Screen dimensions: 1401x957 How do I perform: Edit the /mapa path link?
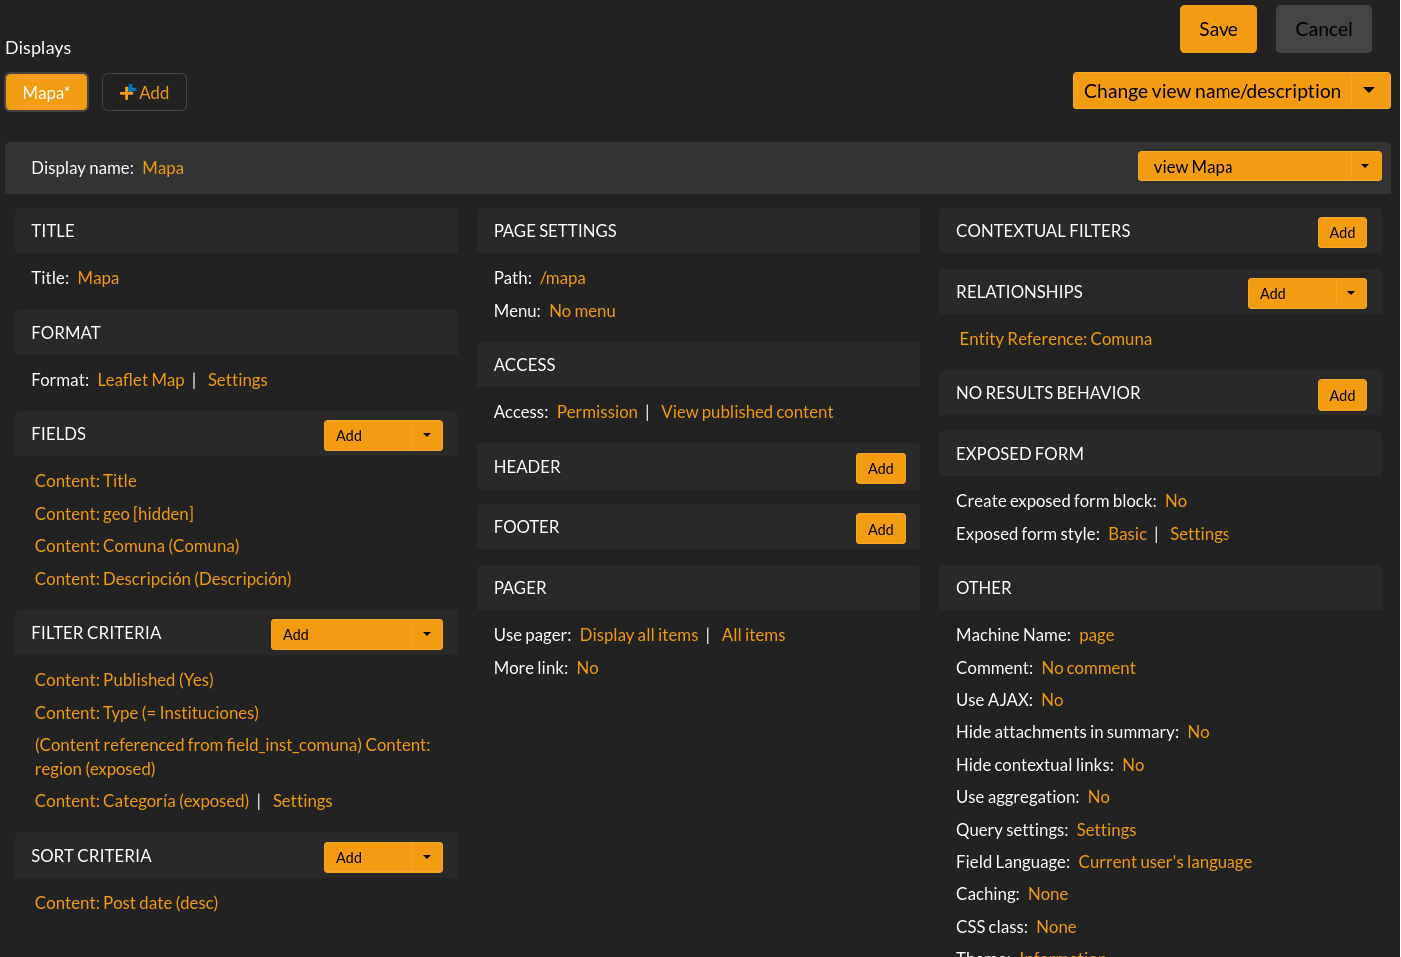tap(563, 278)
